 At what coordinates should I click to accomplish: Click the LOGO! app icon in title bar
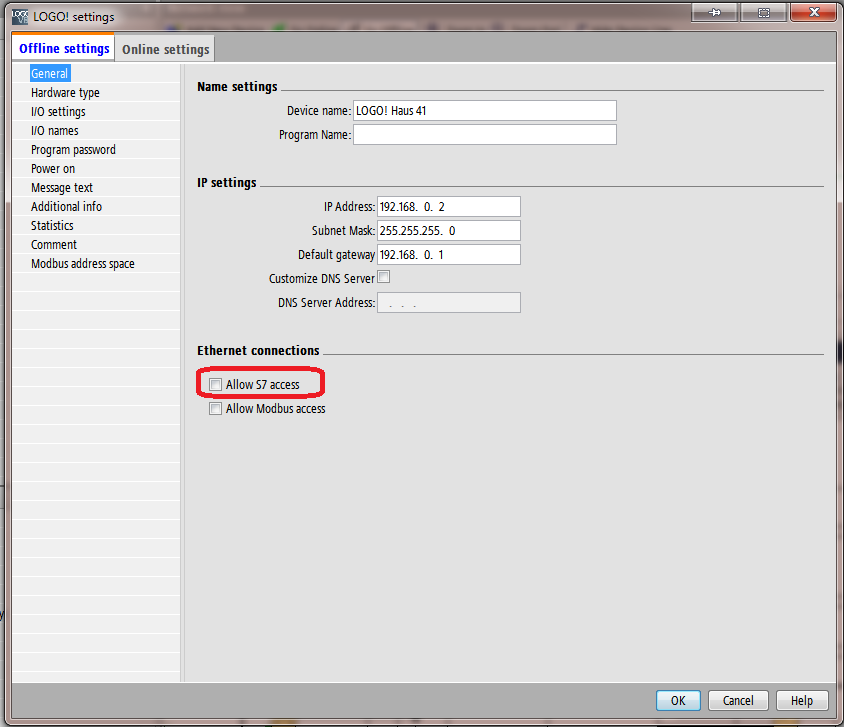click(20, 16)
